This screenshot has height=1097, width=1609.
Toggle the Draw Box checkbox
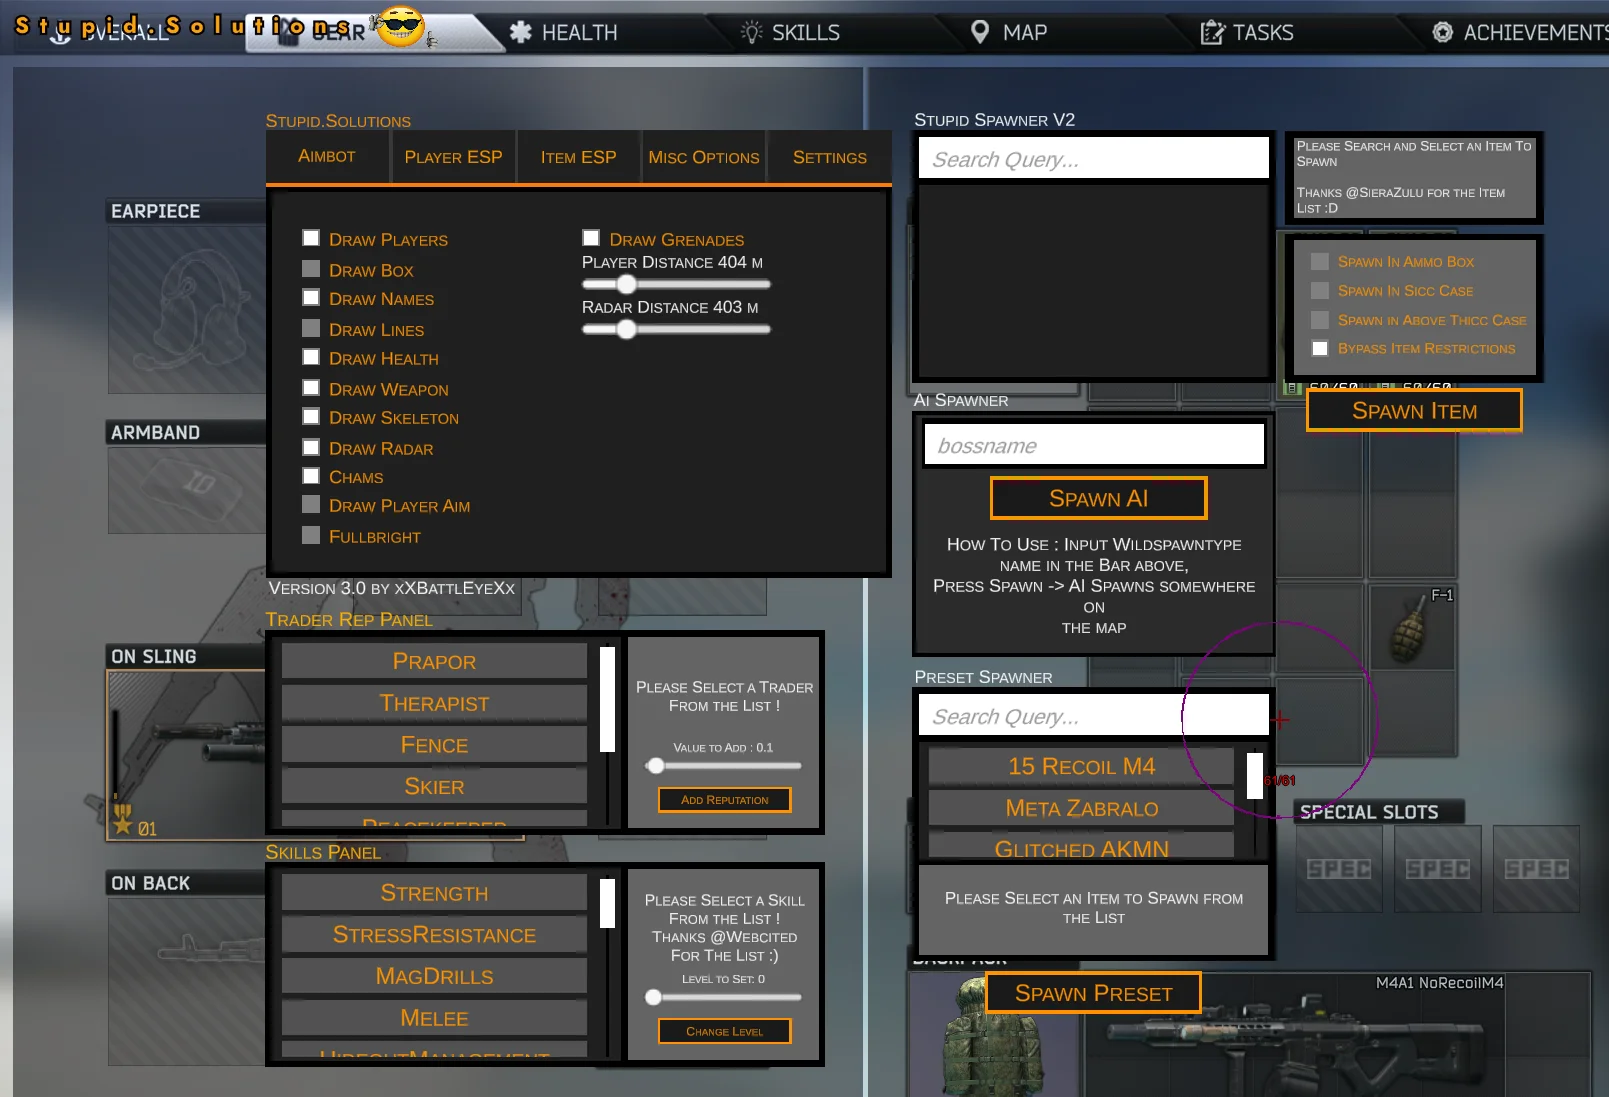pos(311,269)
